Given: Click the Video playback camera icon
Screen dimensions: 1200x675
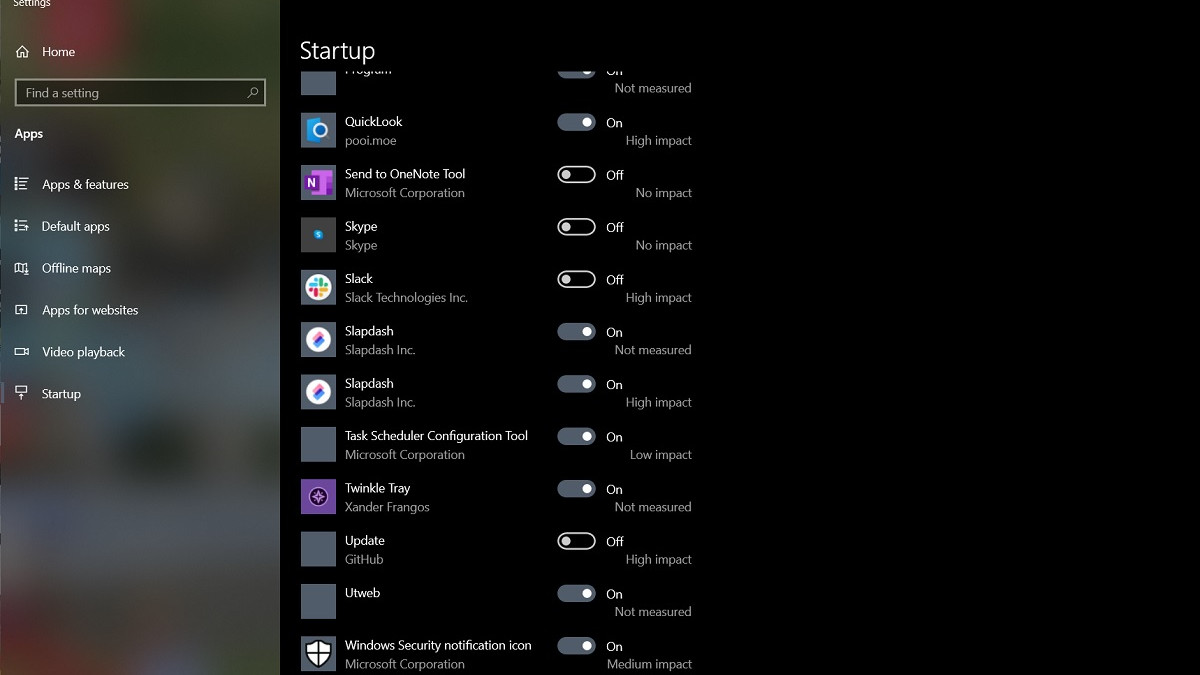Looking at the screenshot, I should [x=21, y=352].
